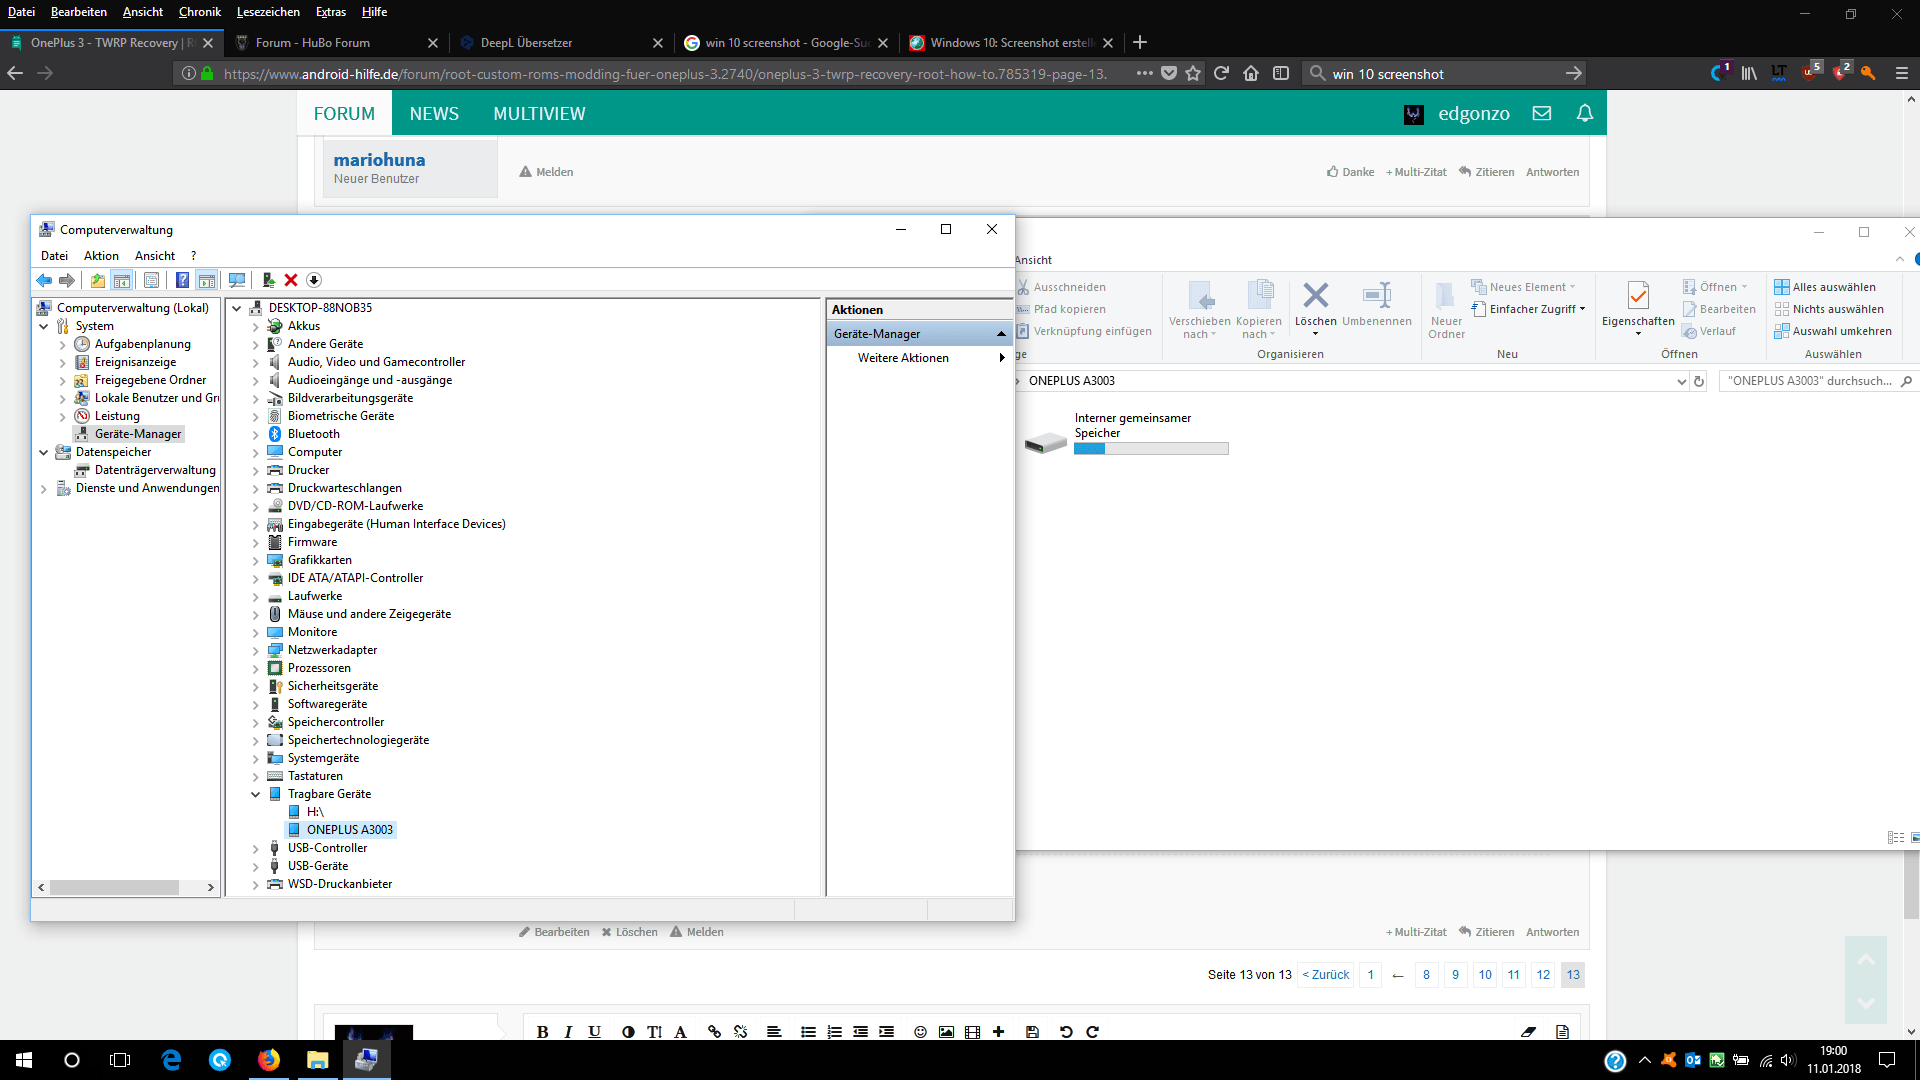Go to forum page 12
This screenshot has height=1080, width=1920.
tap(1543, 975)
